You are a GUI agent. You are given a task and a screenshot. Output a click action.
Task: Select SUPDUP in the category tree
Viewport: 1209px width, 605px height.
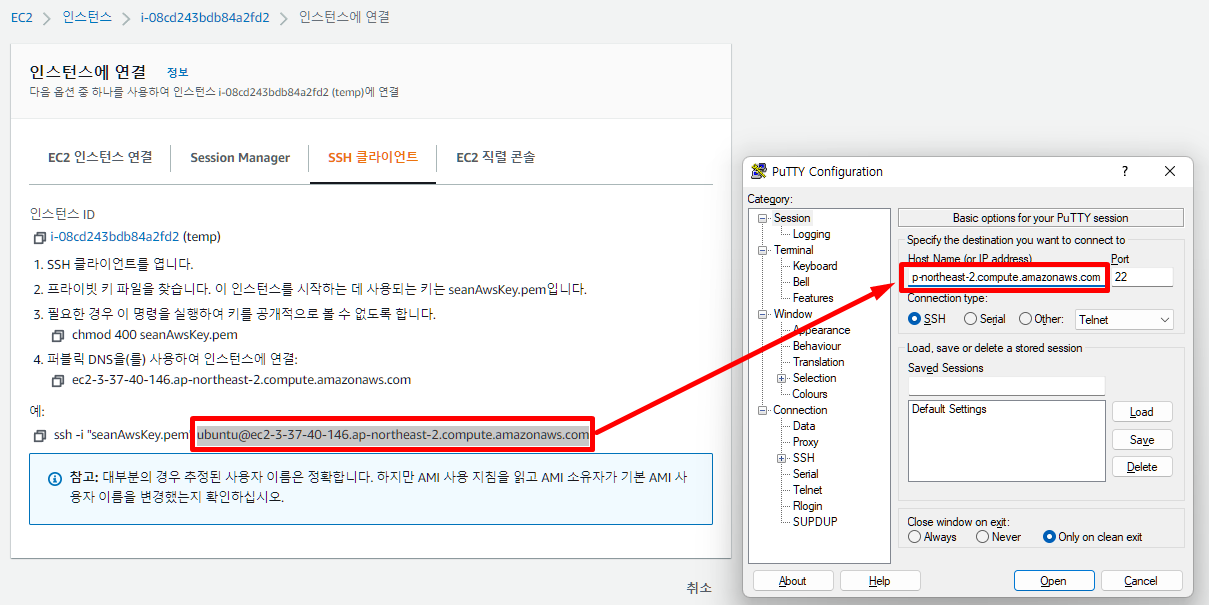[815, 522]
